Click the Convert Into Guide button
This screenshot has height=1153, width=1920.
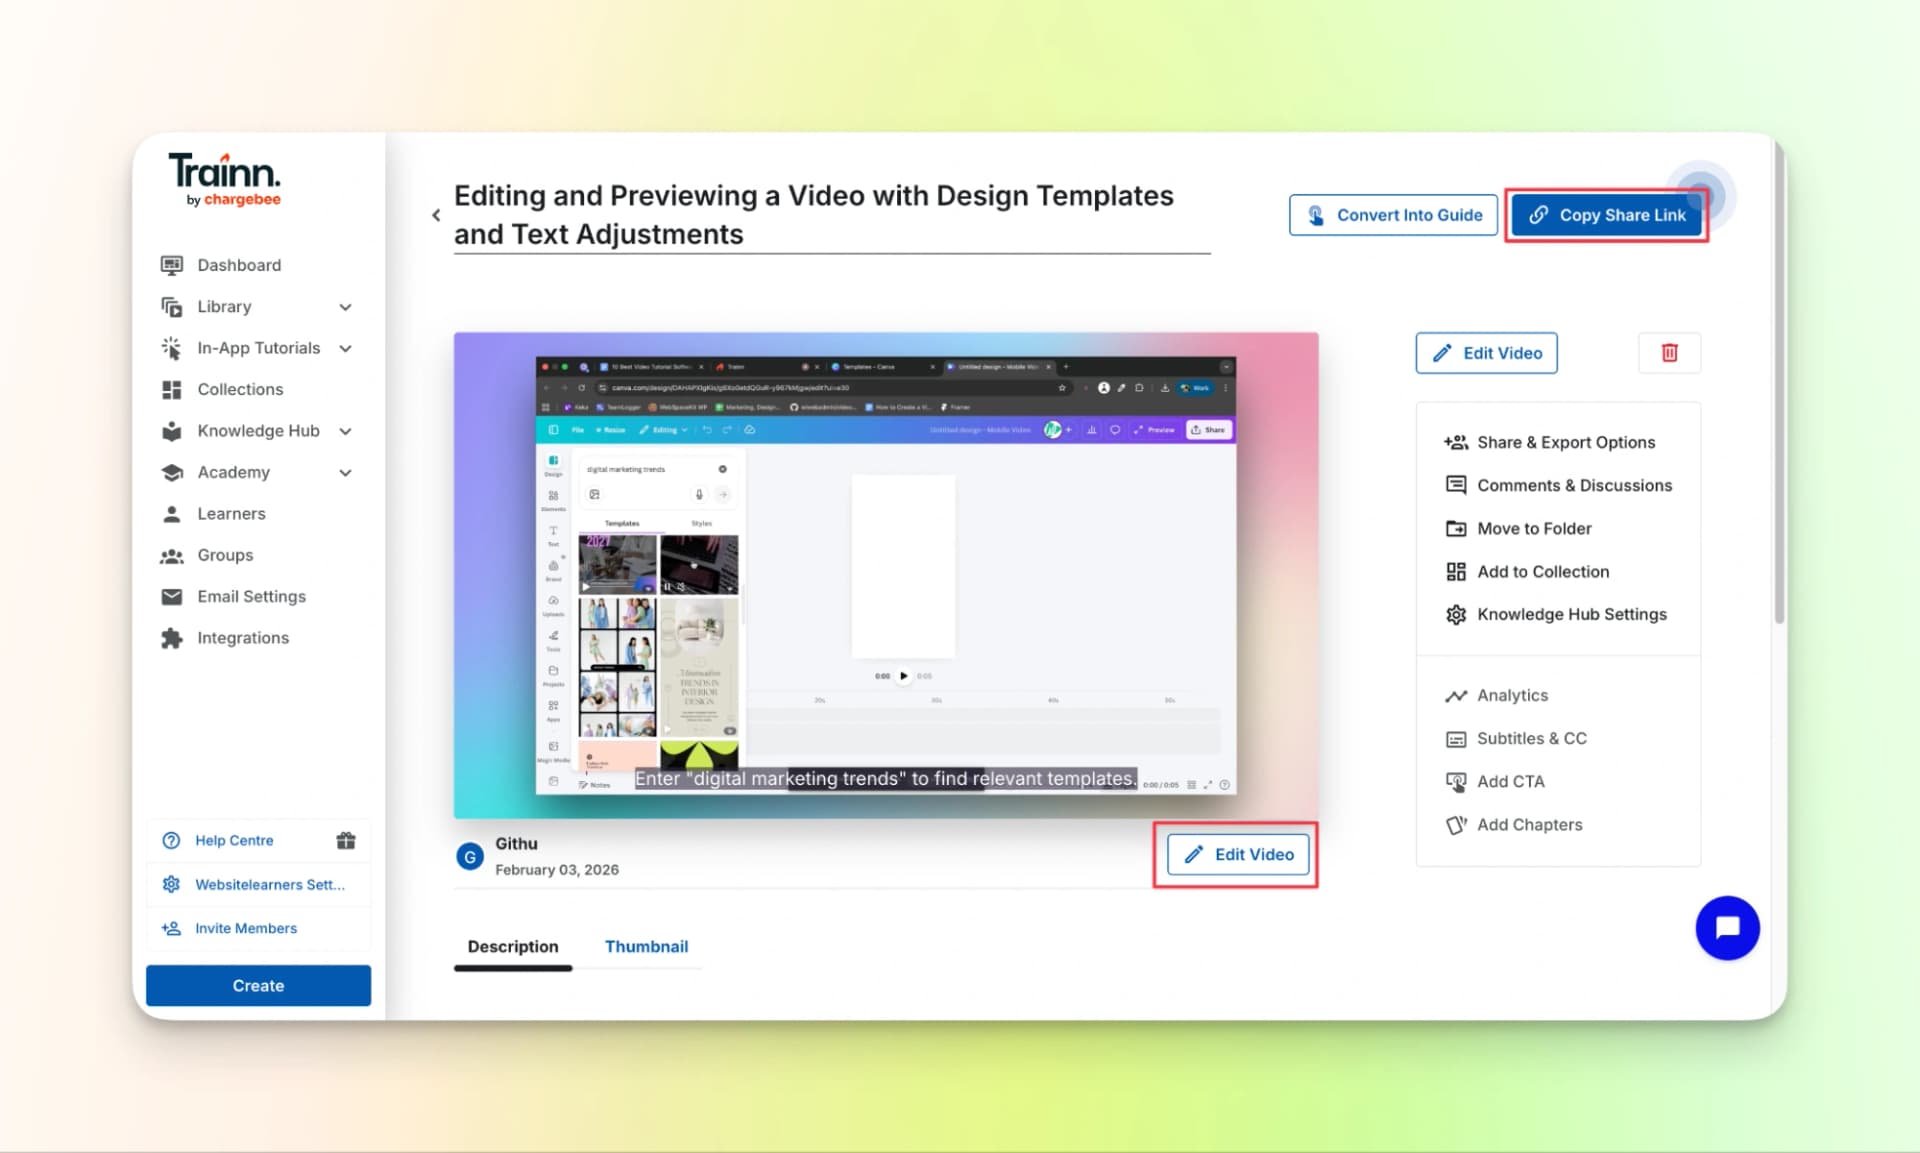click(1393, 215)
